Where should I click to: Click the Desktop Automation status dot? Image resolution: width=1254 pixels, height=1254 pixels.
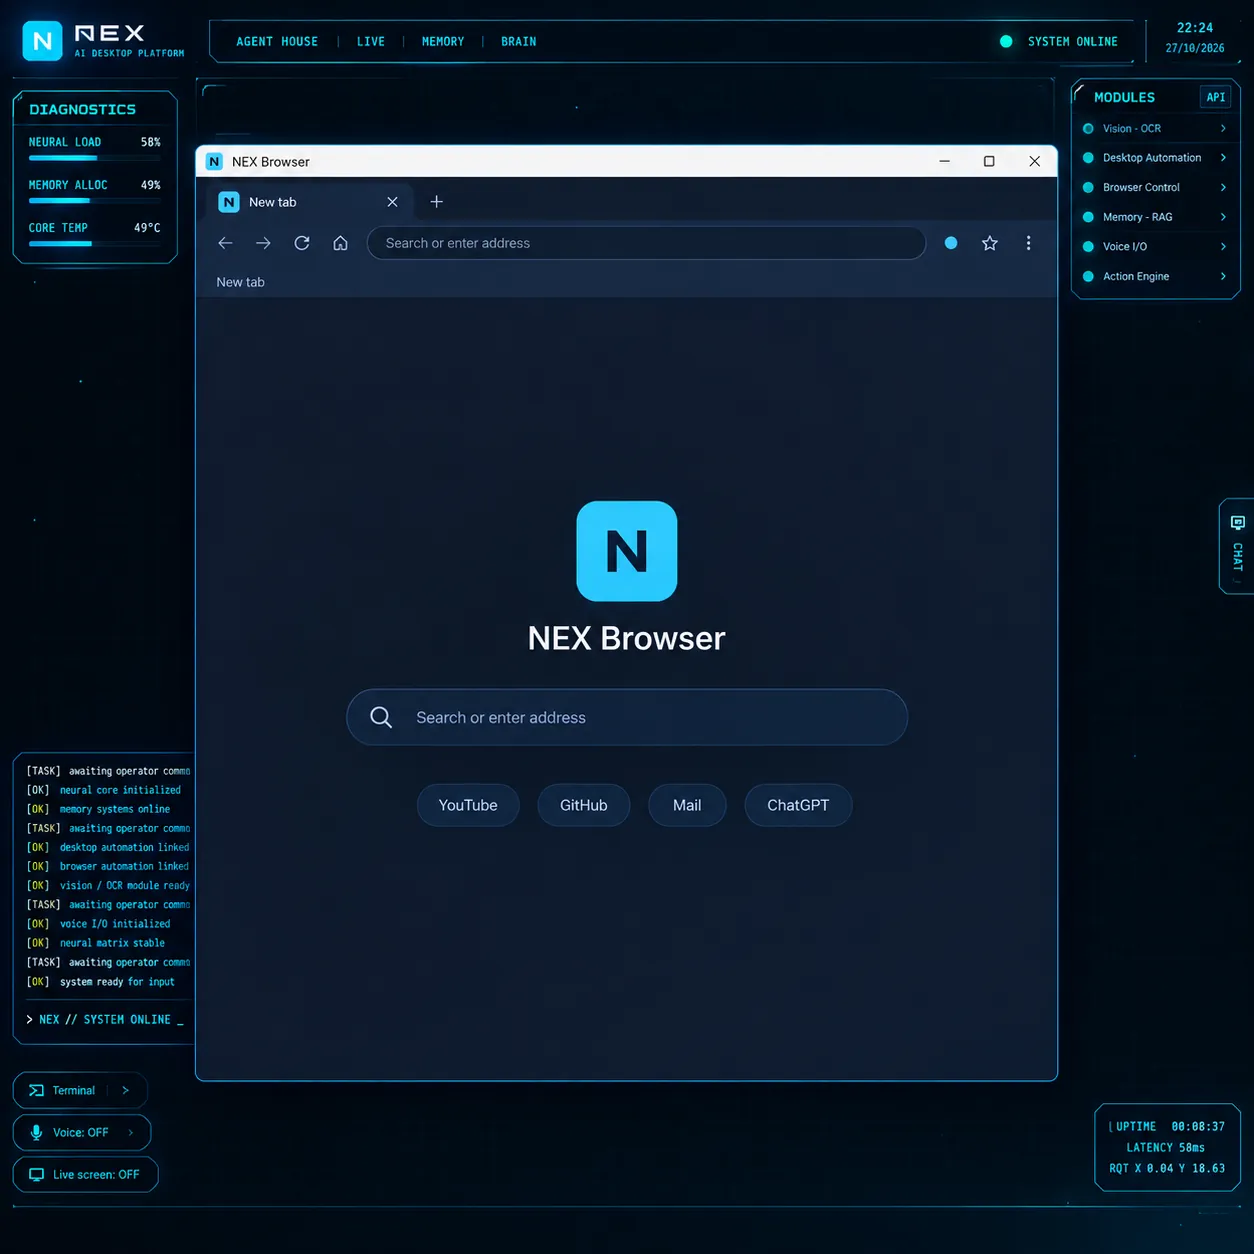tap(1088, 158)
